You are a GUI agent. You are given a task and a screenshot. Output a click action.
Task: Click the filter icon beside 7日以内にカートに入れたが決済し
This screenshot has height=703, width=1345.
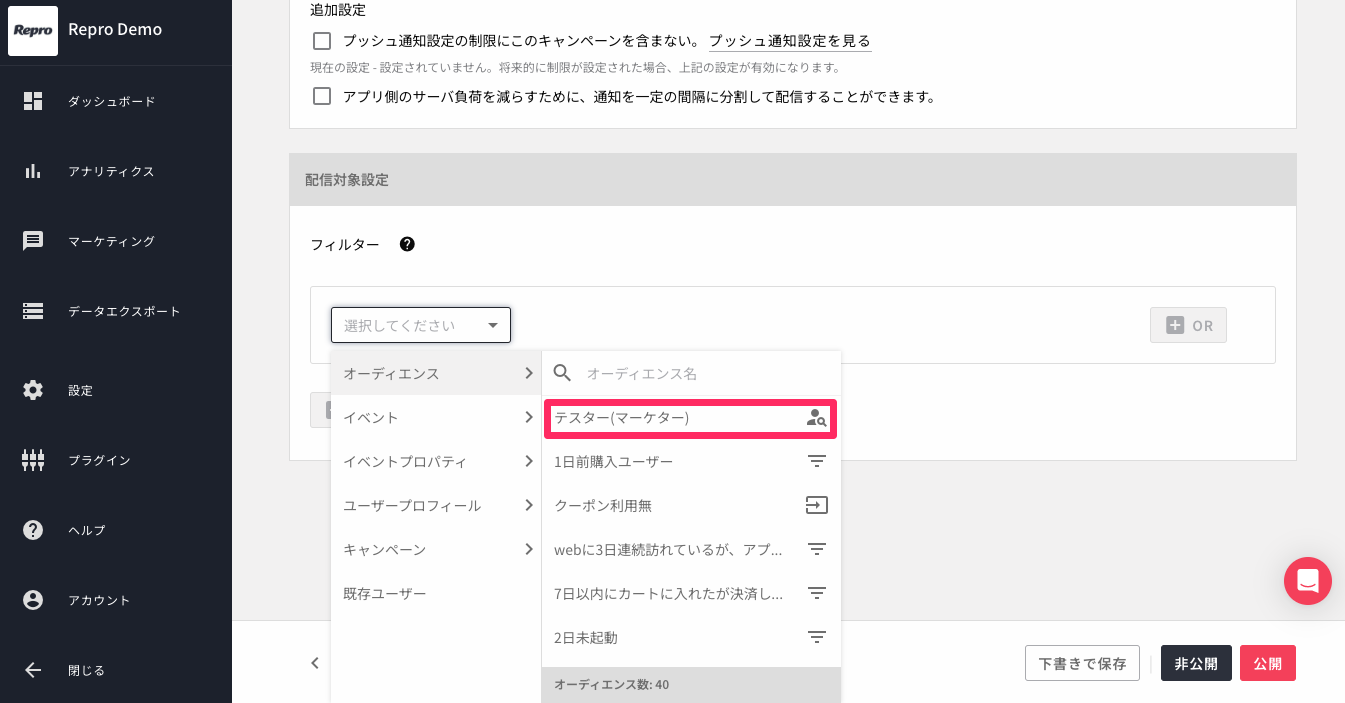pyautogui.click(x=817, y=594)
